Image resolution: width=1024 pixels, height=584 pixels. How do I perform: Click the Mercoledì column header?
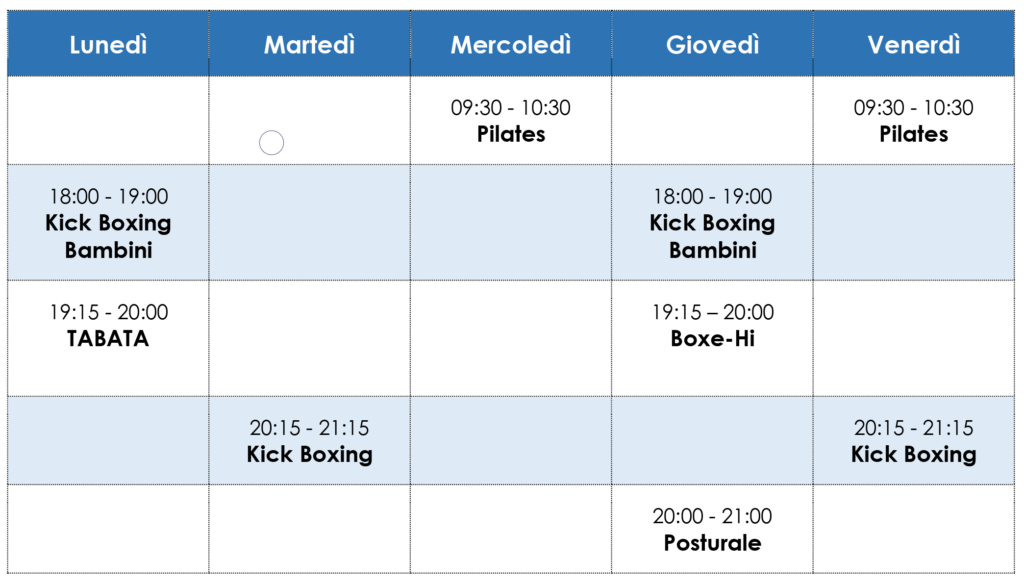511,44
